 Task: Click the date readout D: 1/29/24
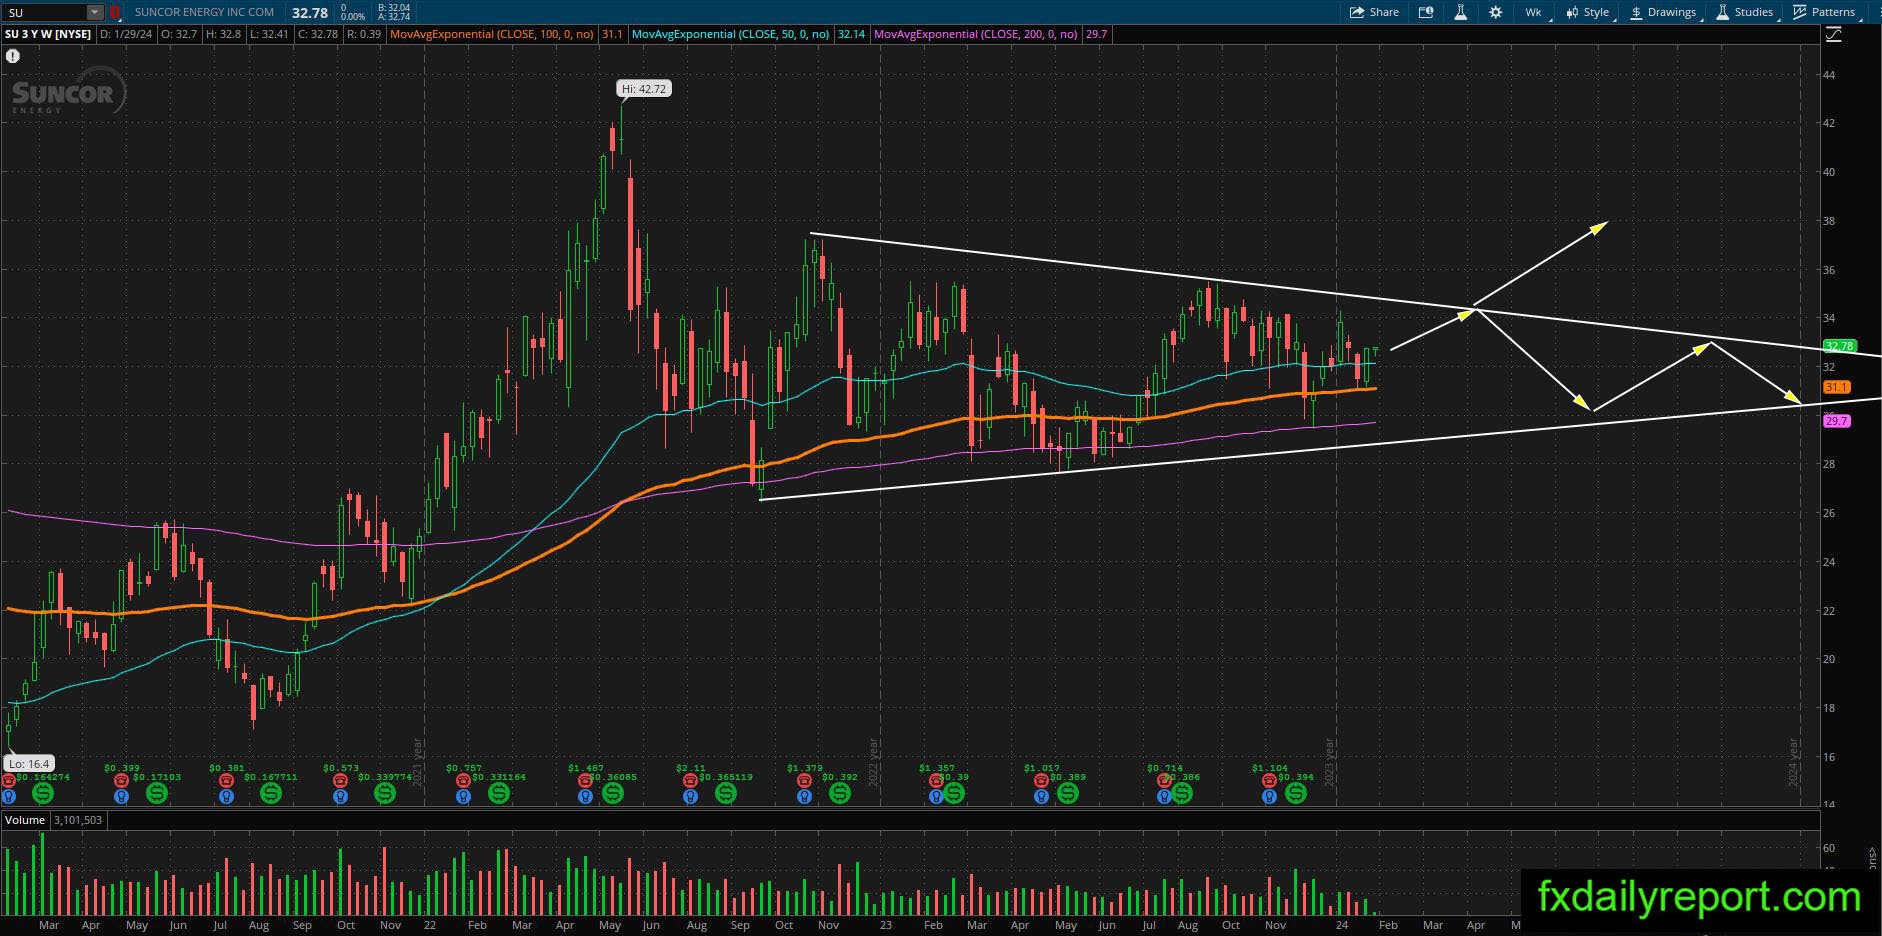(x=124, y=34)
